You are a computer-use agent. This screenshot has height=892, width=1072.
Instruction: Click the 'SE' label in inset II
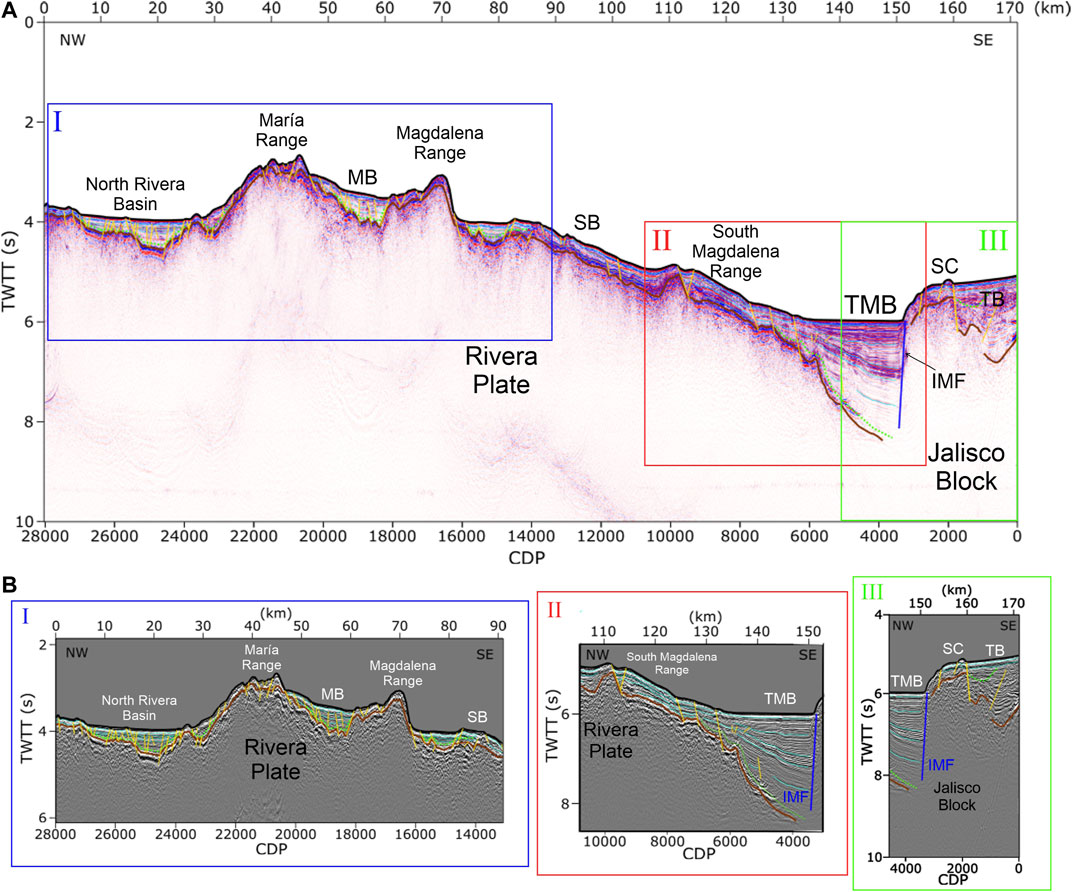click(x=807, y=655)
